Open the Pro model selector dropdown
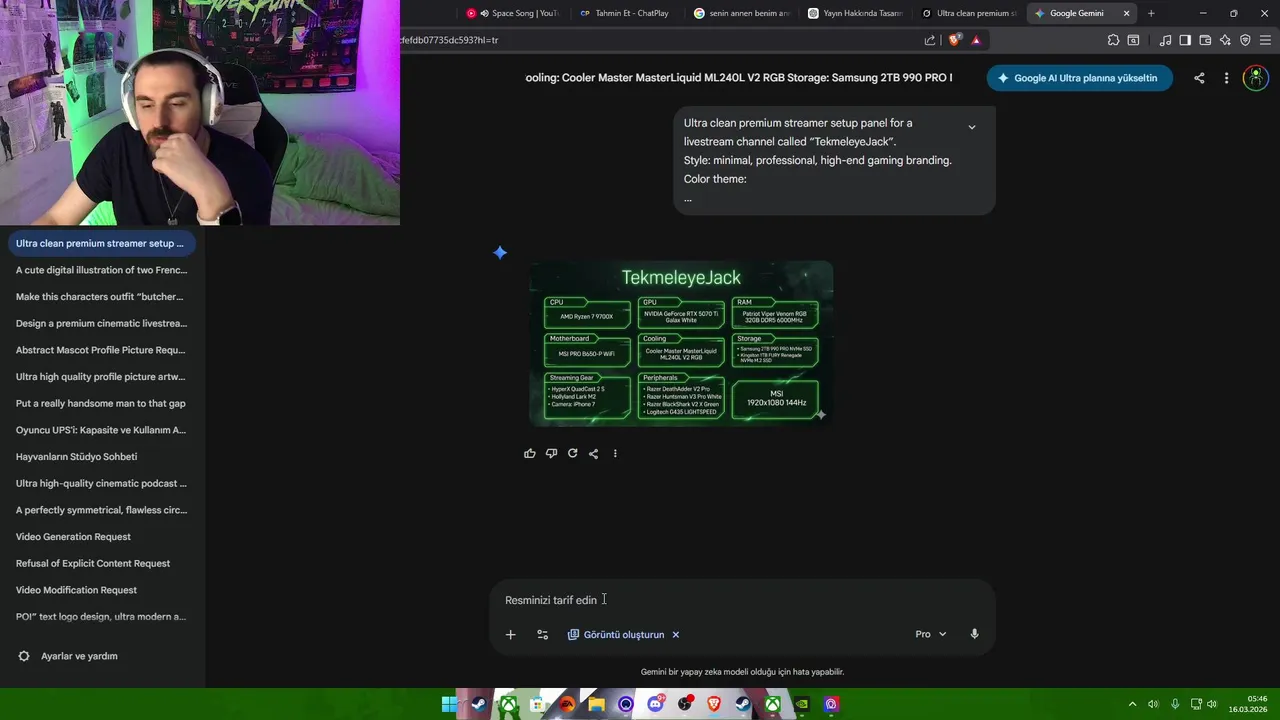The image size is (1280, 720). (x=931, y=634)
